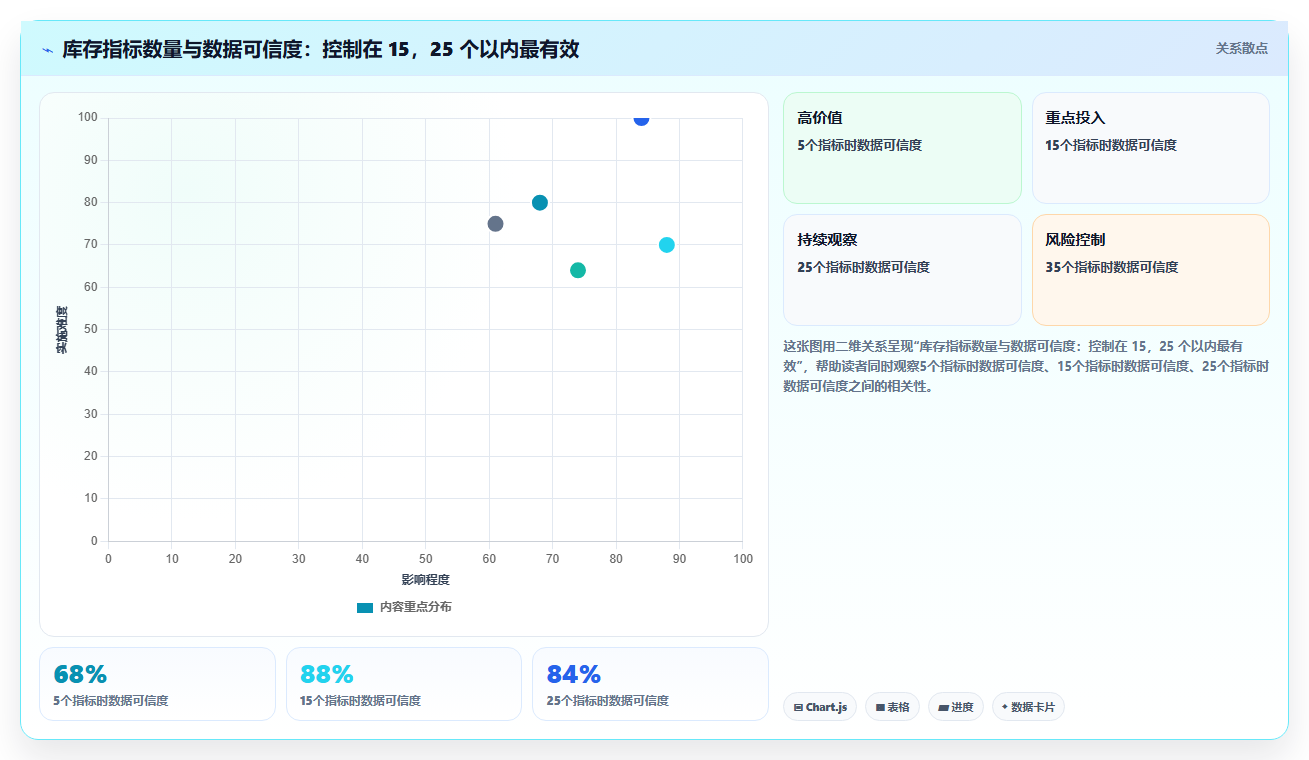Open the 高价值 card

[x=902, y=148]
